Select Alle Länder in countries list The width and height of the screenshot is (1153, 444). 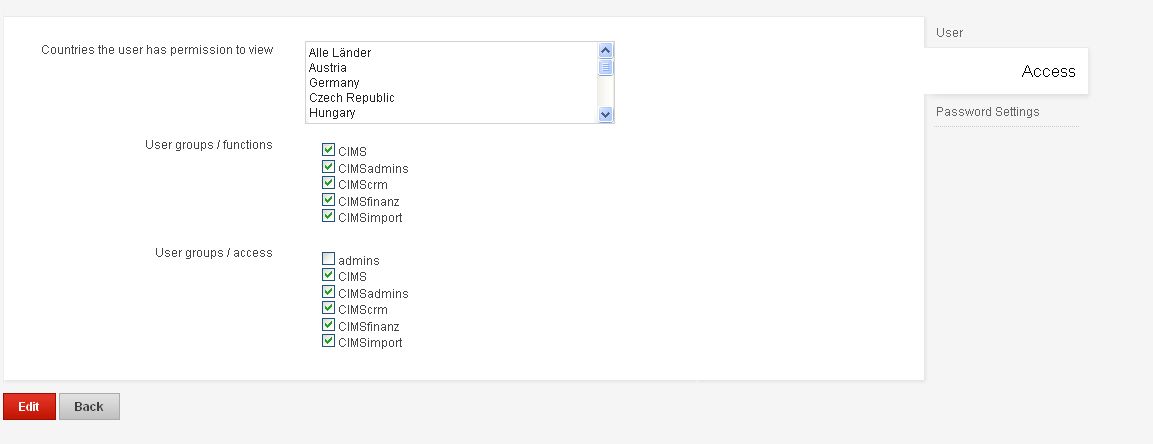340,52
